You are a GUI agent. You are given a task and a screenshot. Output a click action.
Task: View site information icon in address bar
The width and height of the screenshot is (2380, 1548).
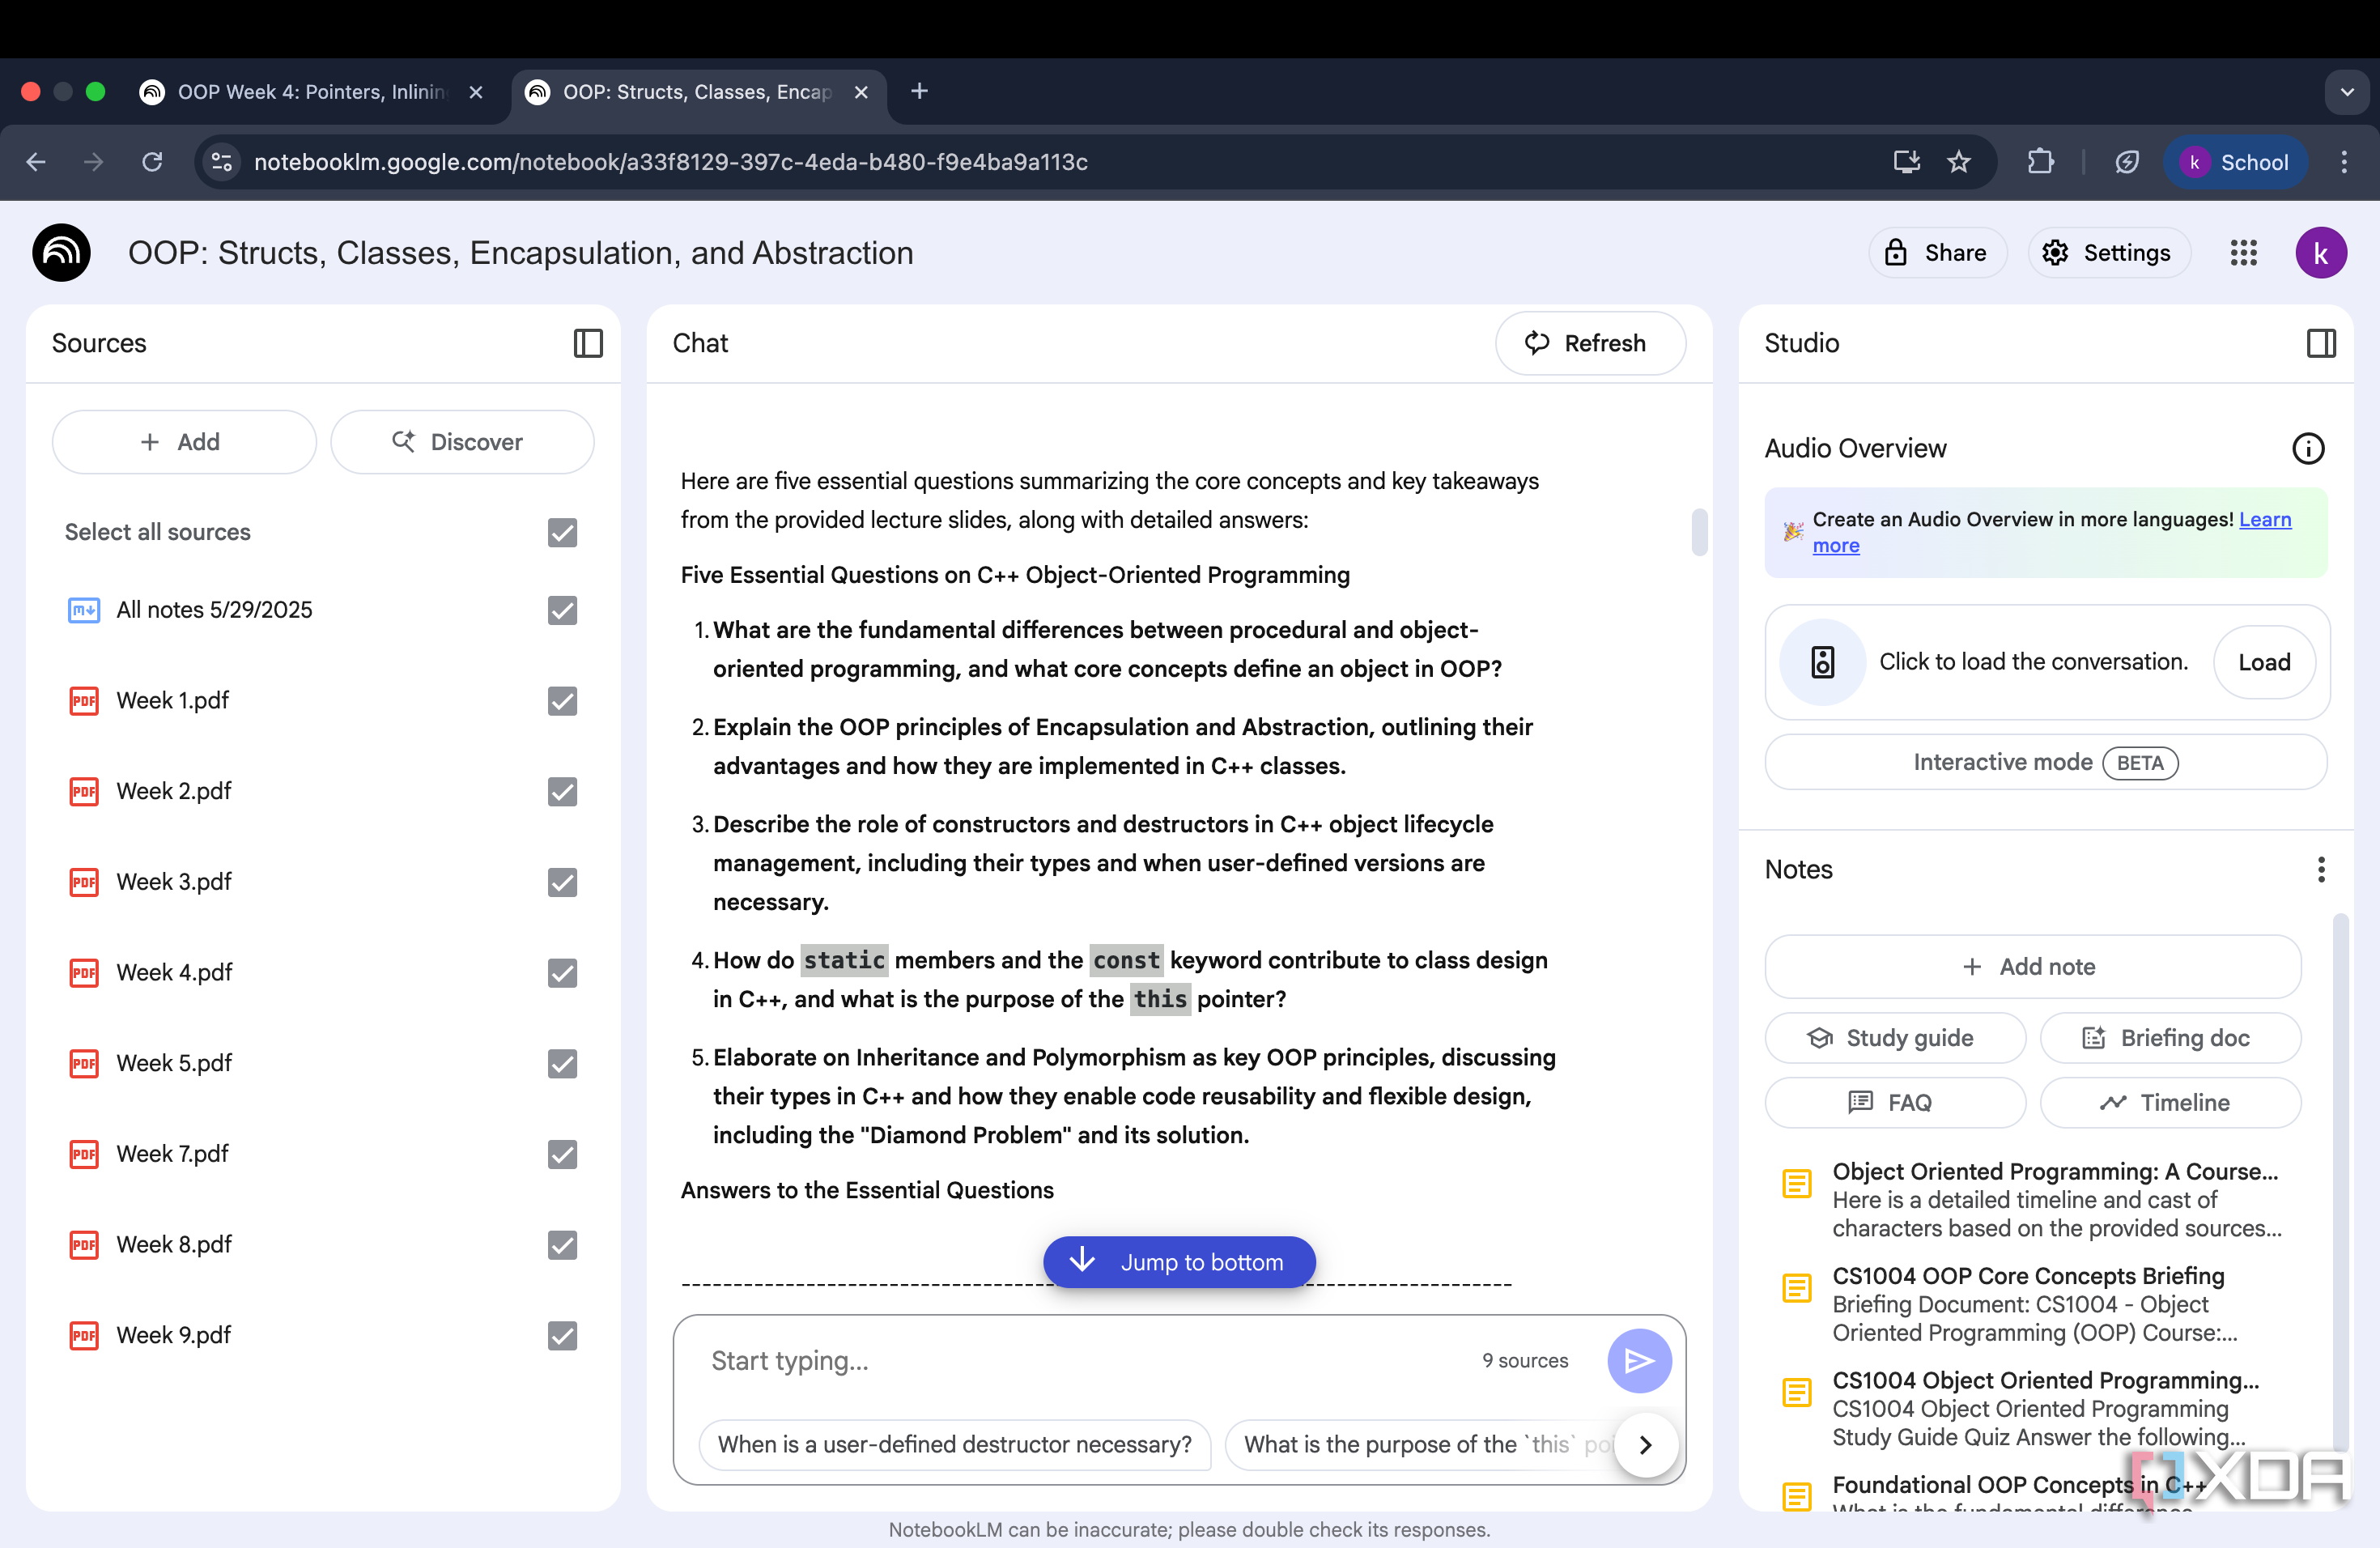[x=222, y=162]
